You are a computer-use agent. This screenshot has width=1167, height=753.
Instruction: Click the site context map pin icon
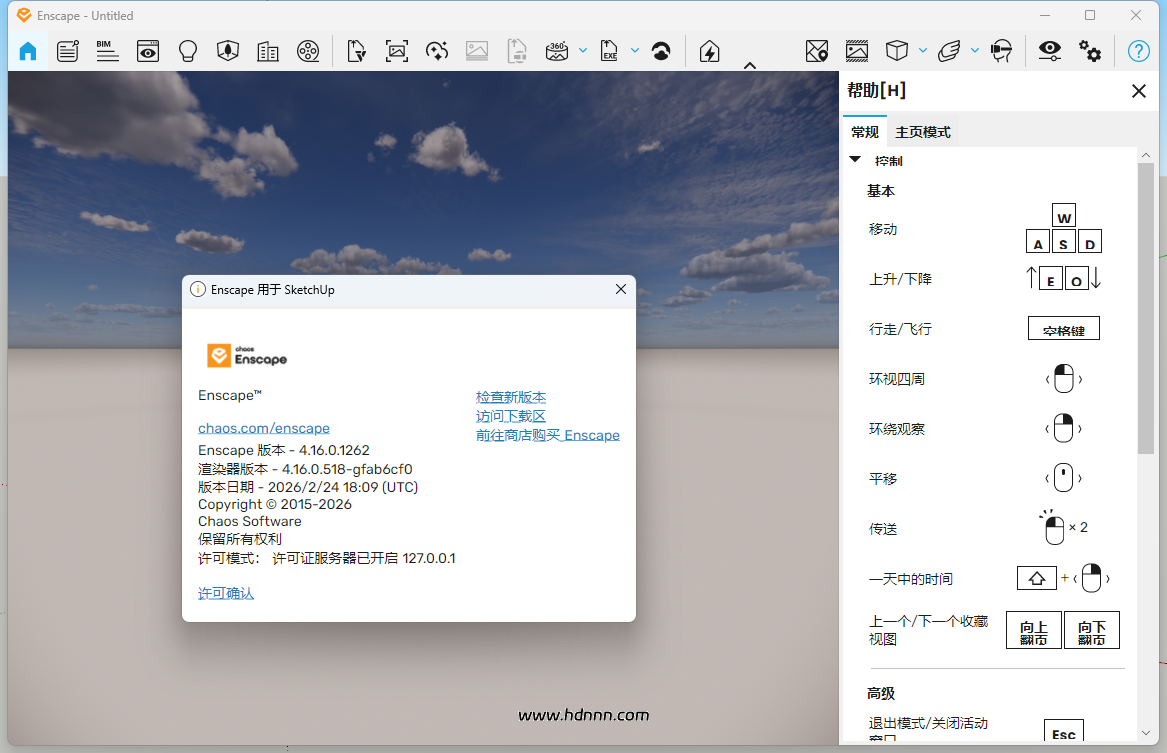point(817,51)
